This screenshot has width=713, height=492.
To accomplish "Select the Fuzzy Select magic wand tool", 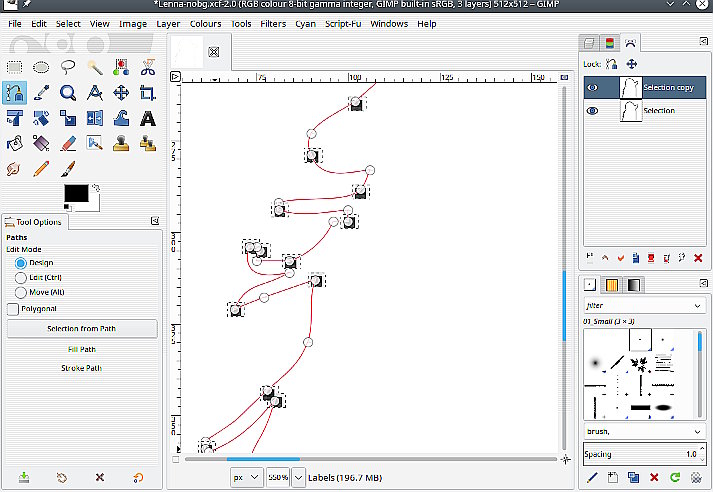I will (95, 68).
